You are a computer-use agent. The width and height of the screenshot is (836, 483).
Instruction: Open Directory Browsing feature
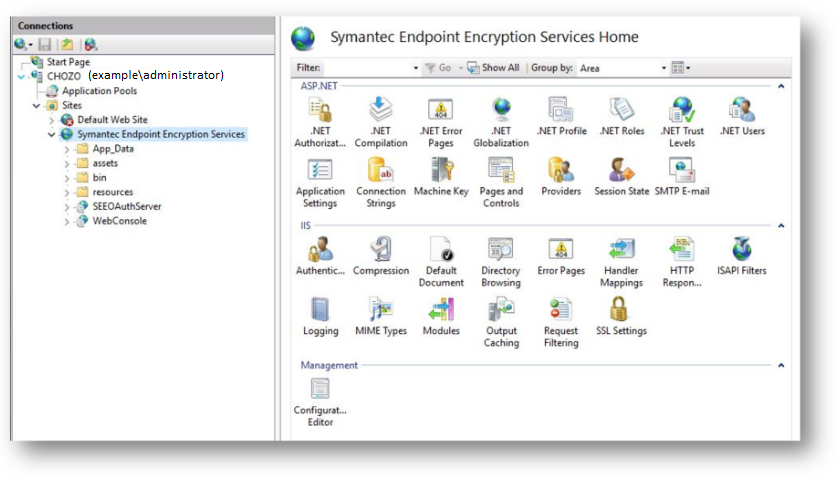(501, 262)
